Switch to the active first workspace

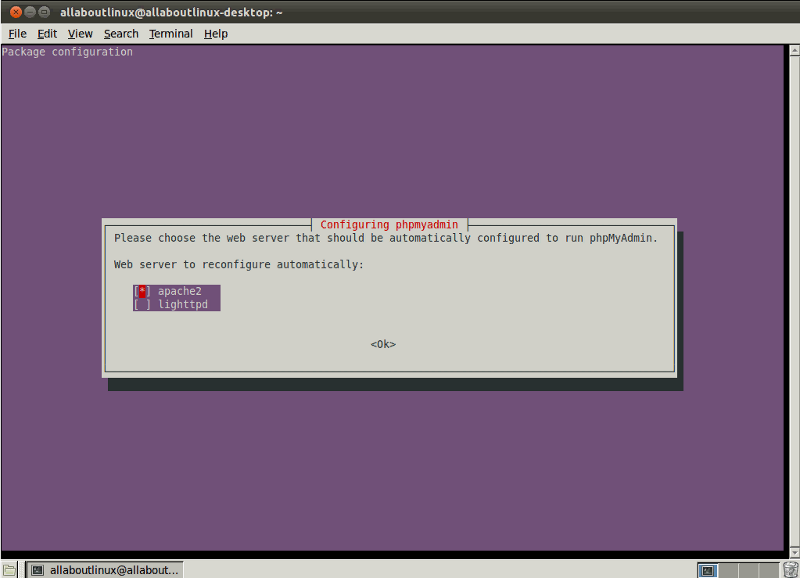[707, 570]
